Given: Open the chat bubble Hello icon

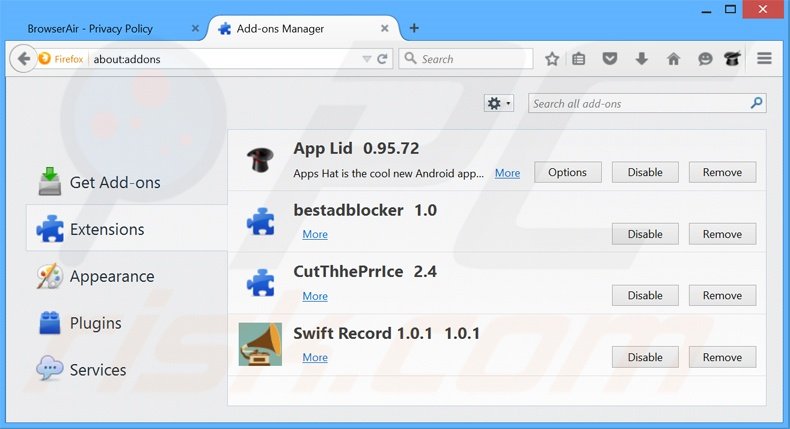Looking at the screenshot, I should tap(705, 59).
